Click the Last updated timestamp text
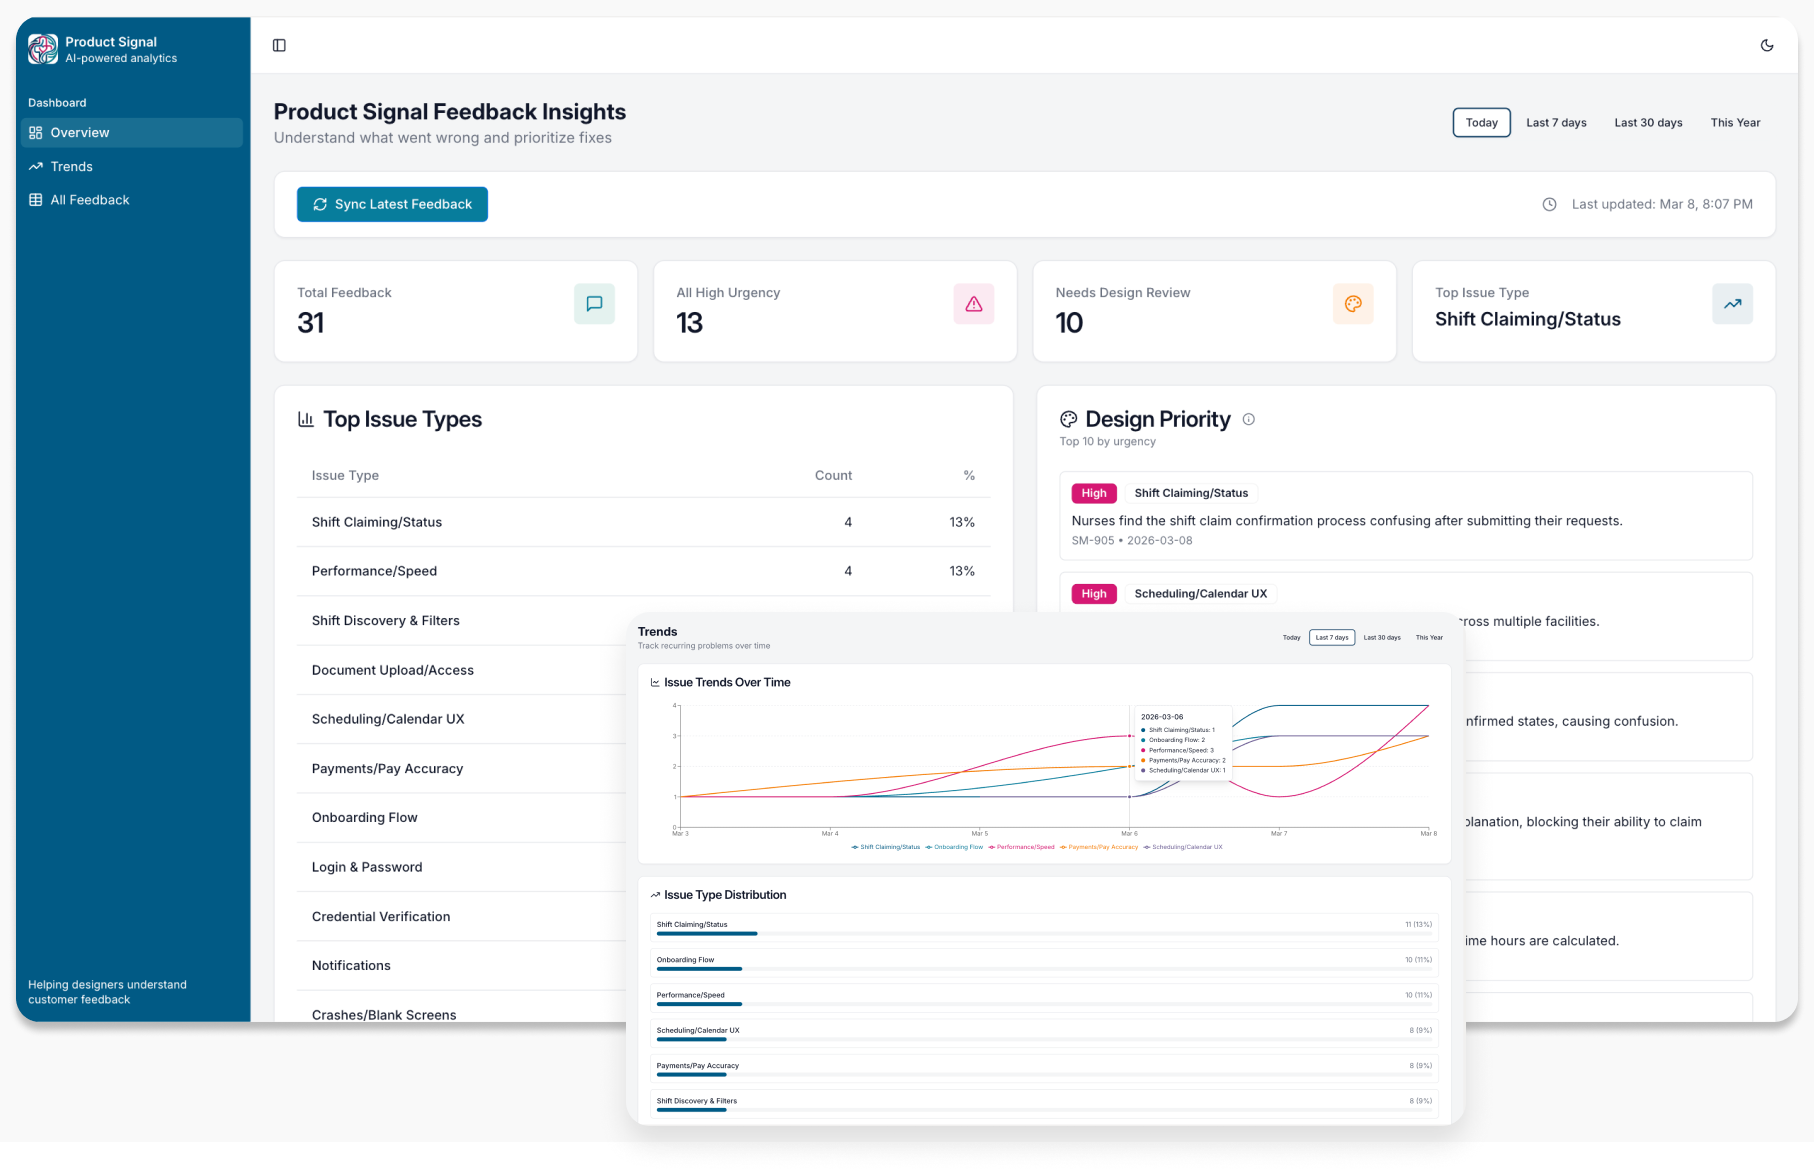 pyautogui.click(x=1662, y=204)
